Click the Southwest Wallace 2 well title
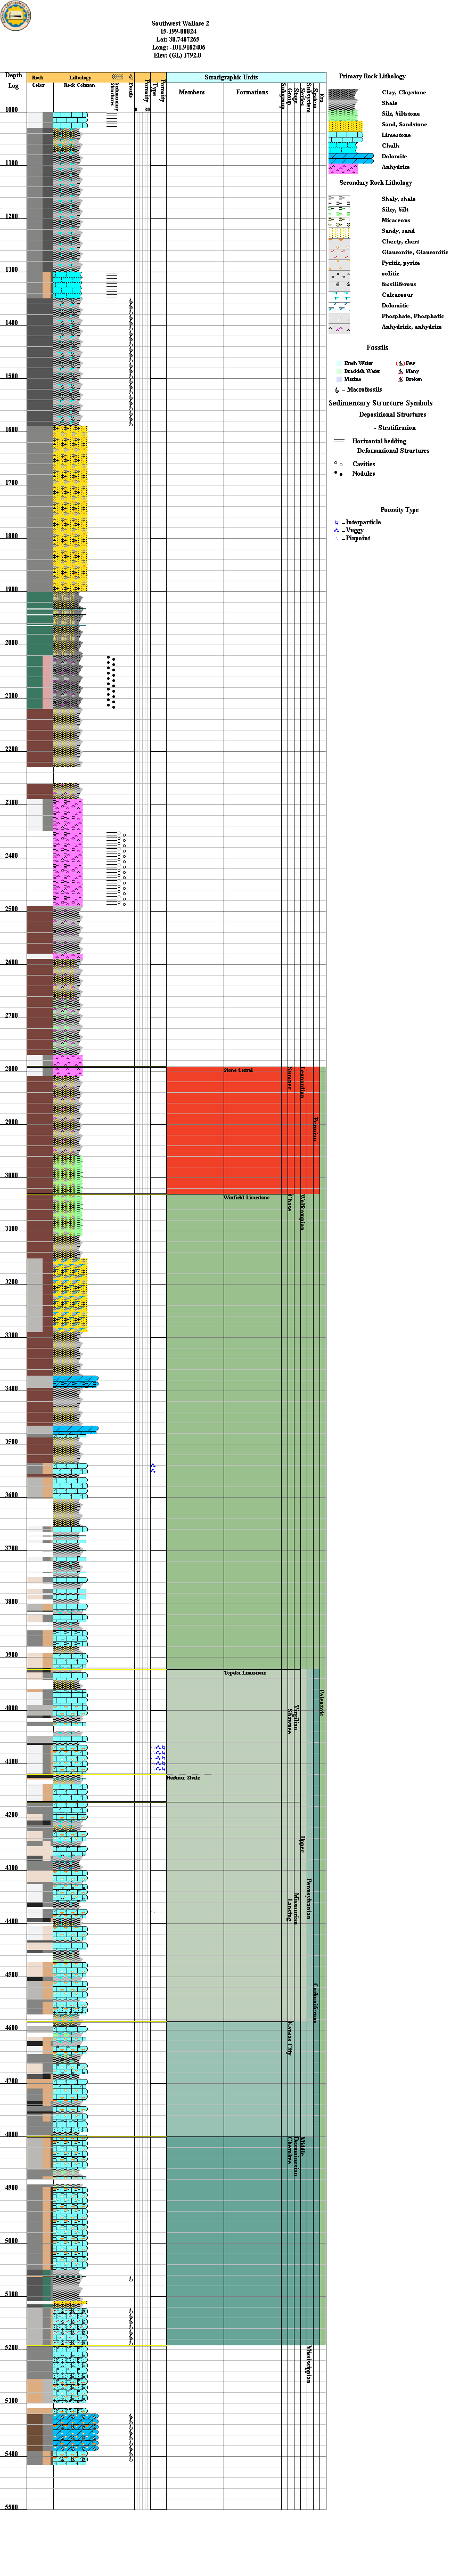 click(x=180, y=23)
